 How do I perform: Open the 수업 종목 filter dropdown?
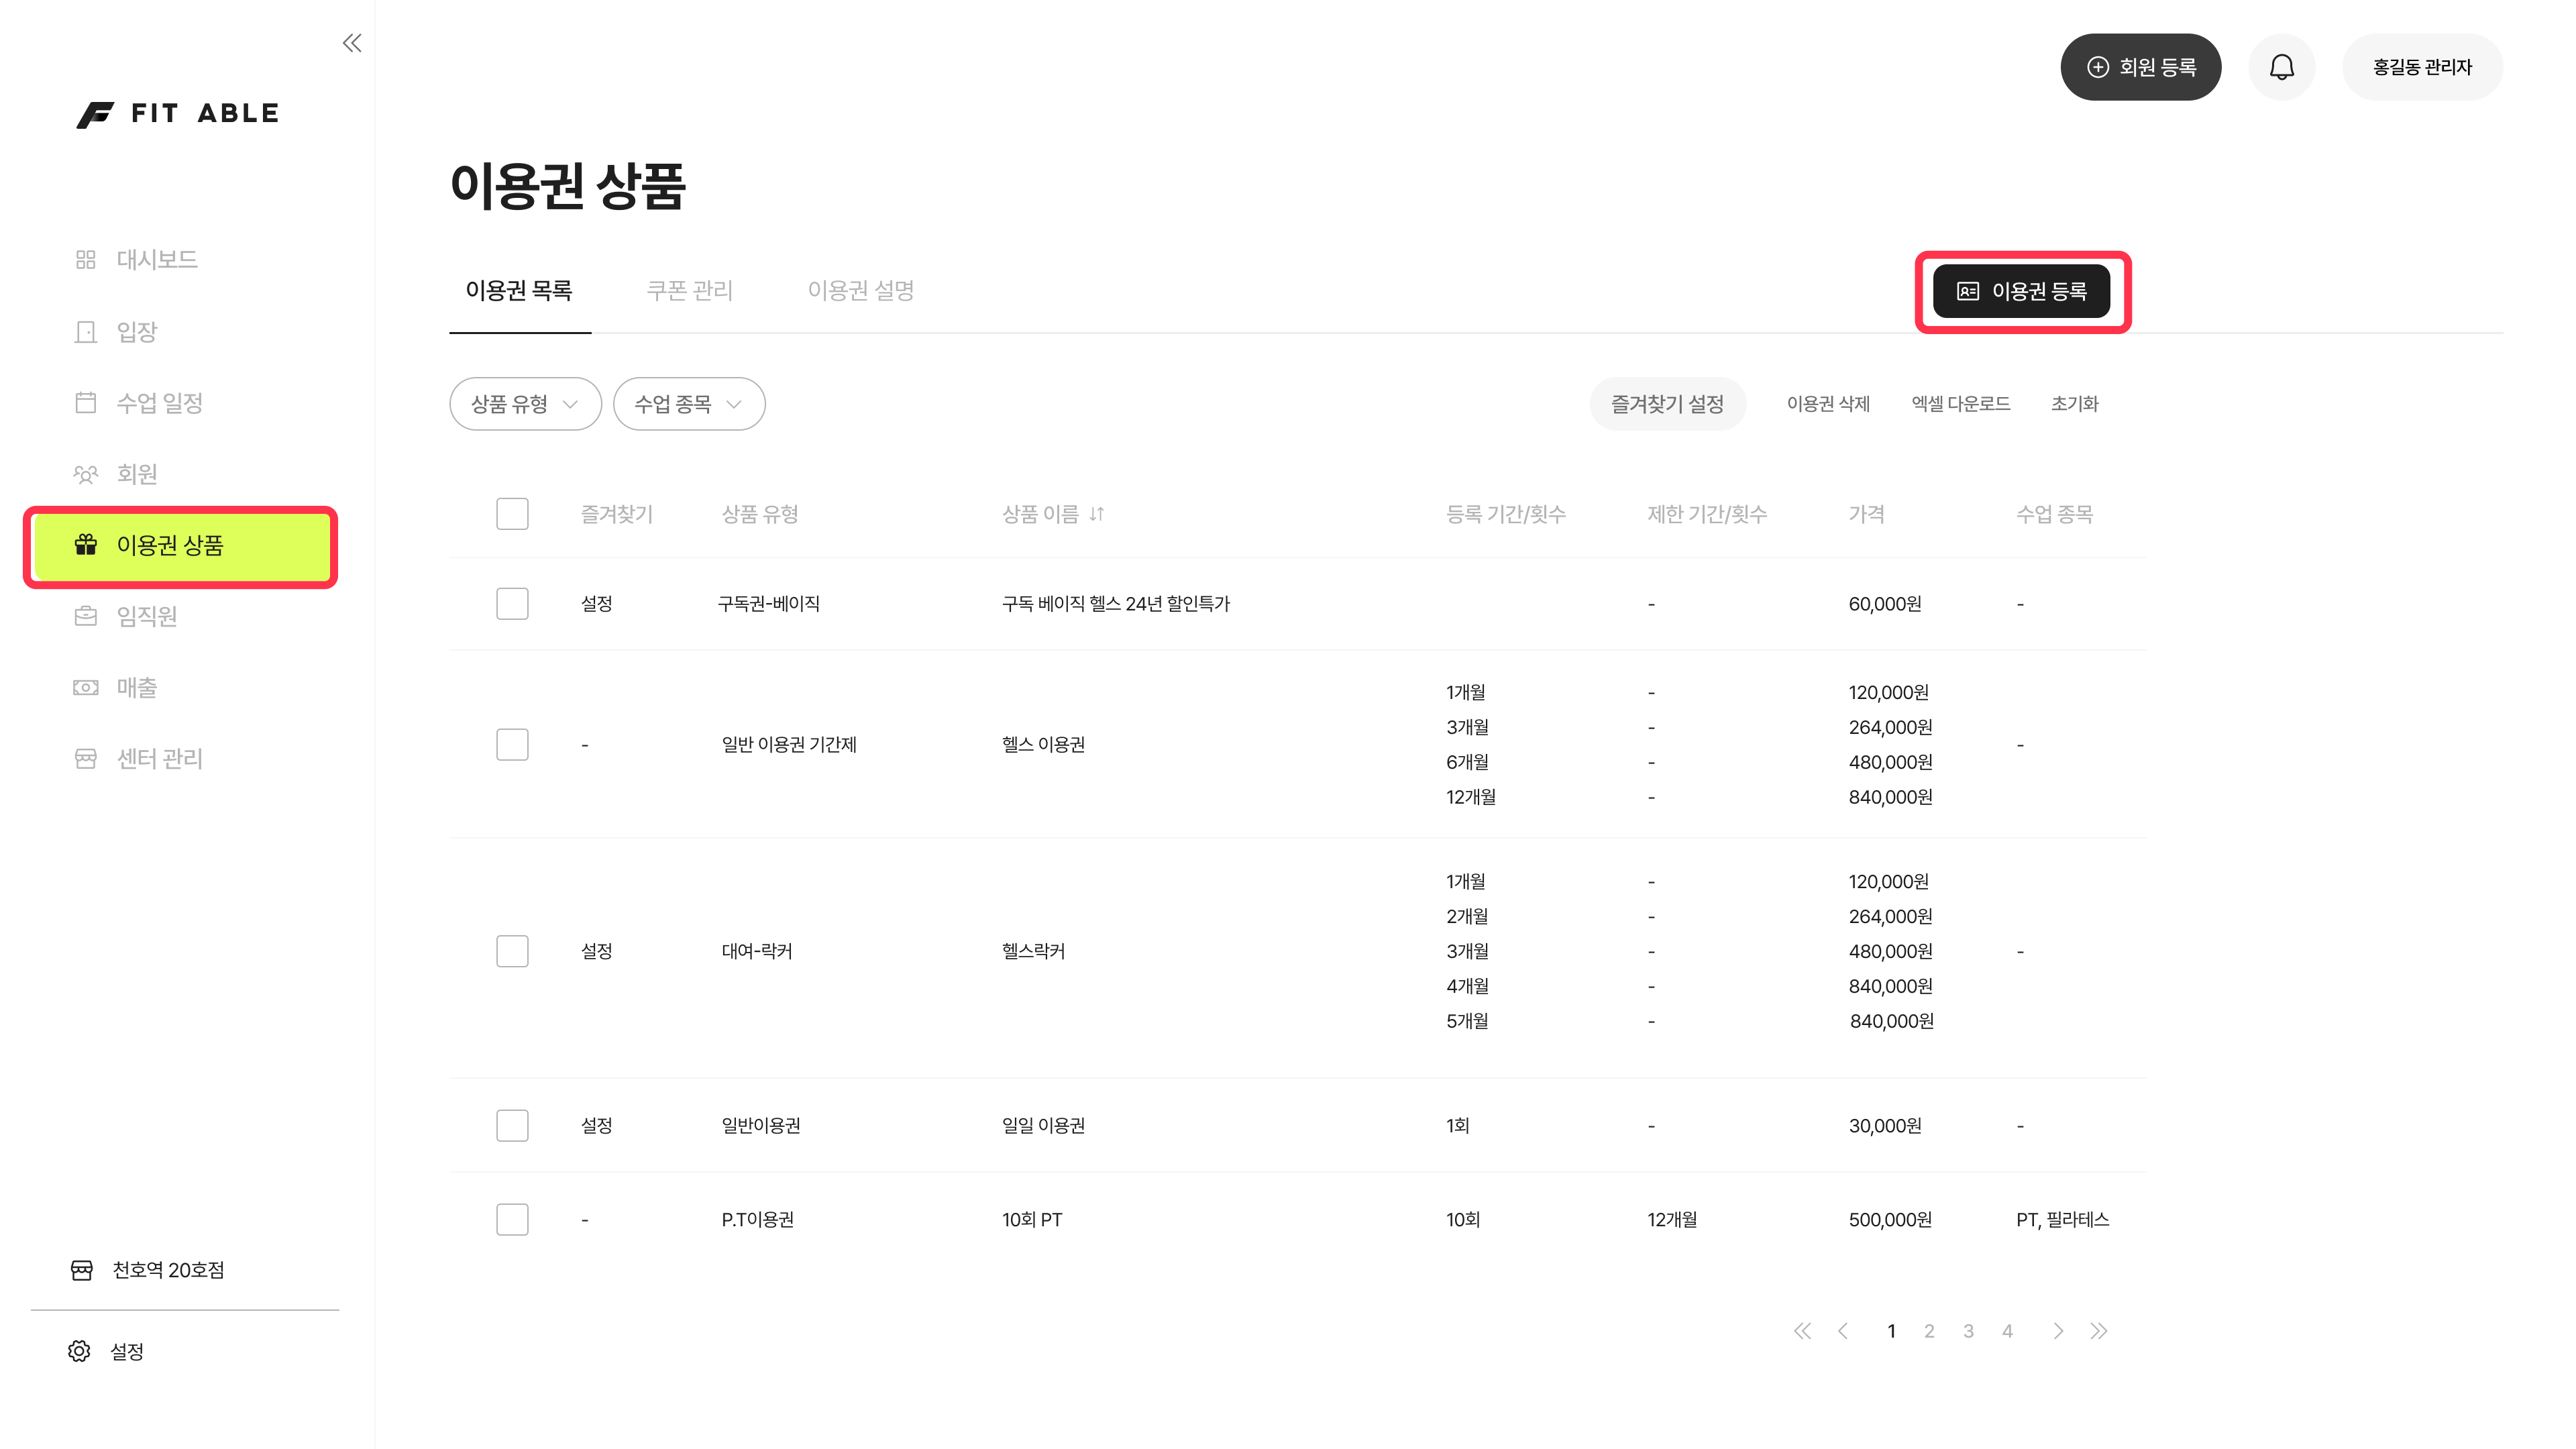pos(688,404)
